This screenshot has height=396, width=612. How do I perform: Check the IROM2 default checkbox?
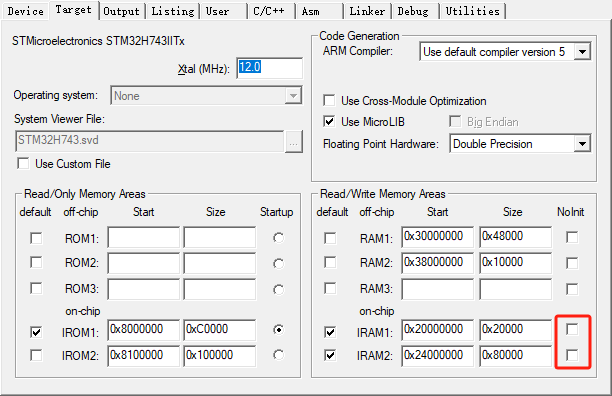tap(36, 355)
